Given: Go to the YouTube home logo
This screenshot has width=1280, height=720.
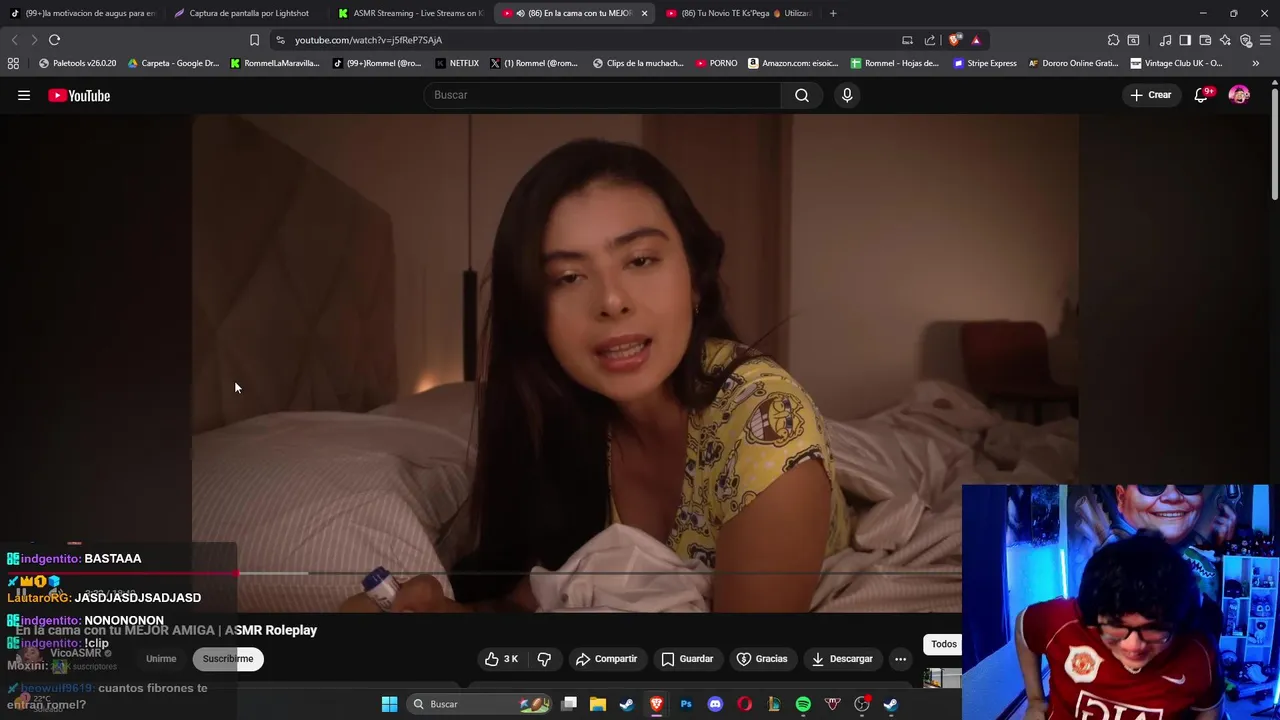Looking at the screenshot, I should point(79,96).
